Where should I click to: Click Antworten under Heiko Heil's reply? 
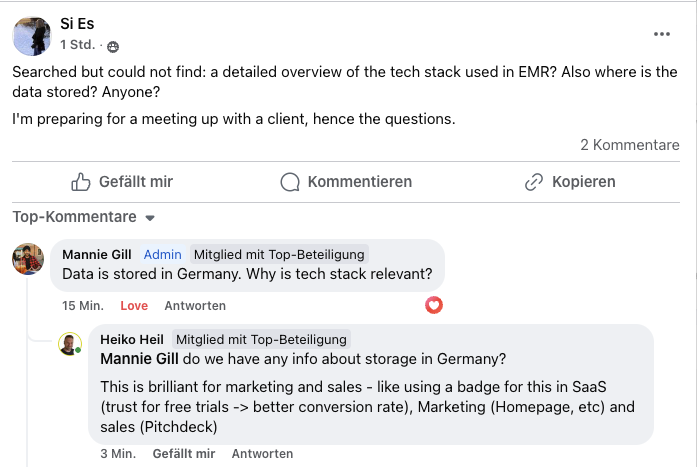262,453
